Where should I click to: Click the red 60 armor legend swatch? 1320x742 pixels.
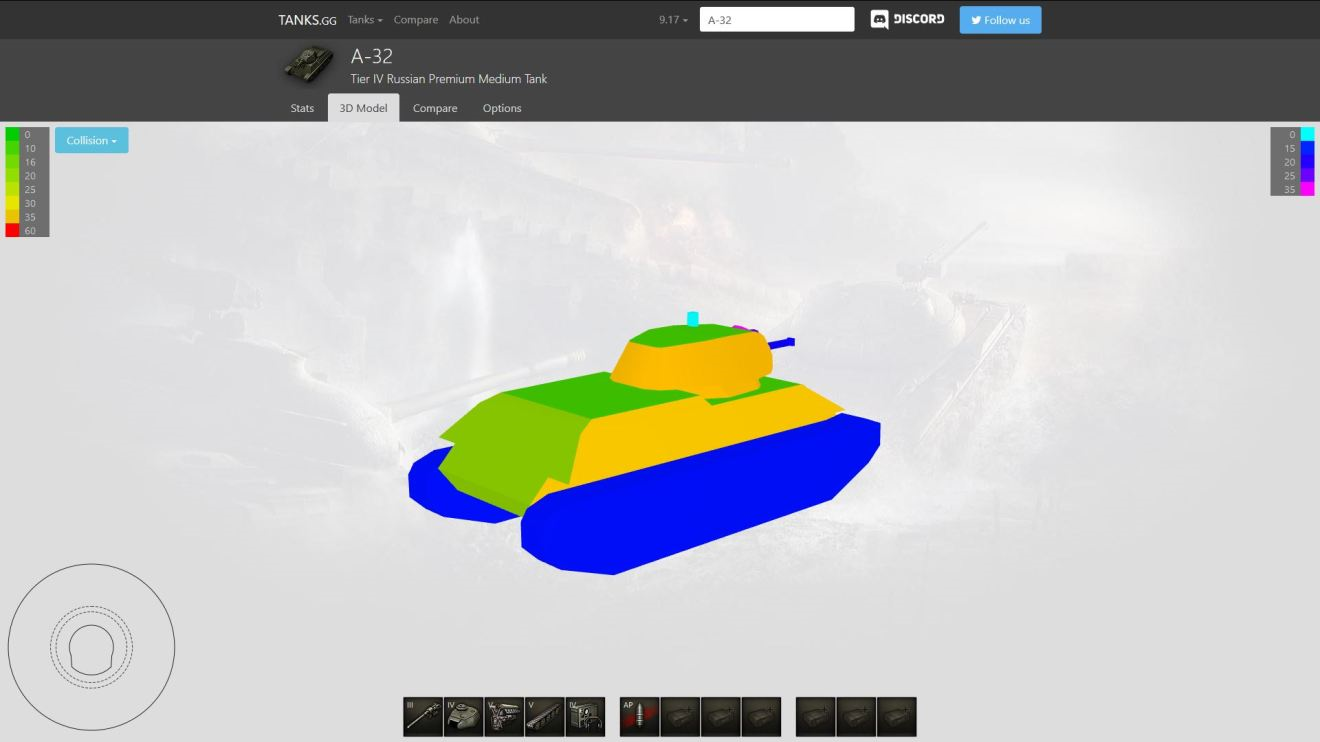[12, 230]
